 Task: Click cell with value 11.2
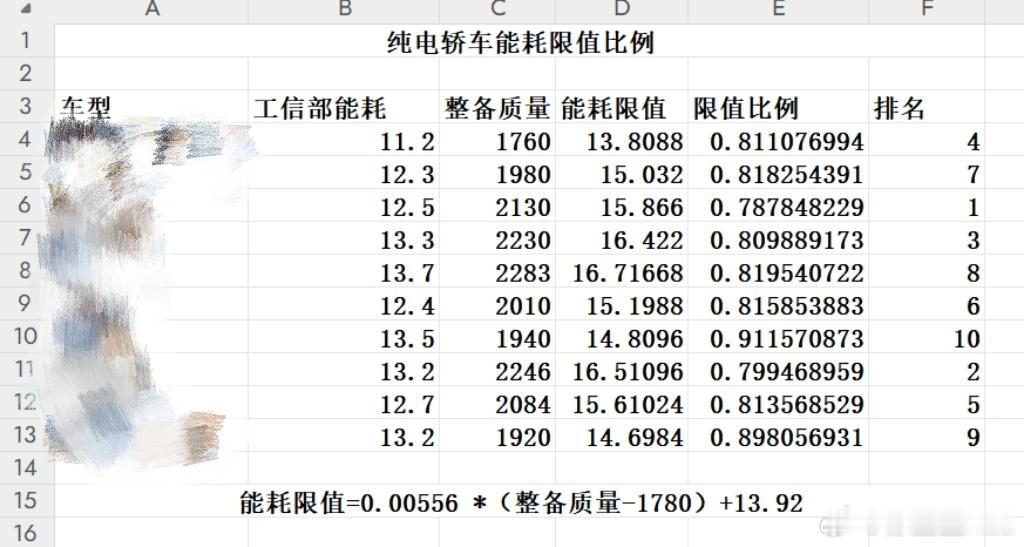[344, 141]
